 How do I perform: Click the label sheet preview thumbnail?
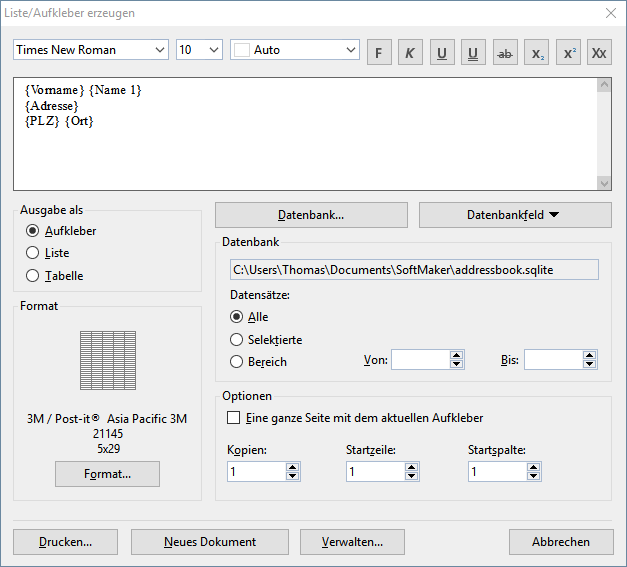point(108,360)
